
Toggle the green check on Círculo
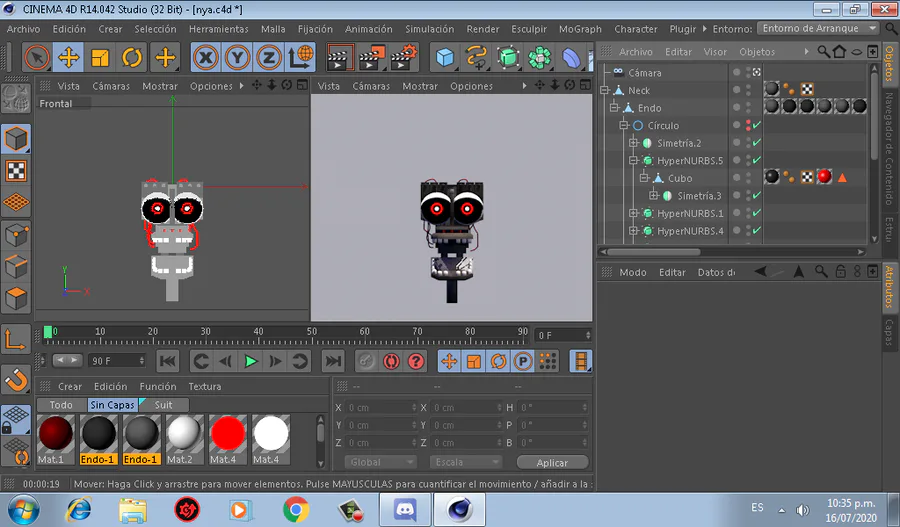[x=757, y=125]
